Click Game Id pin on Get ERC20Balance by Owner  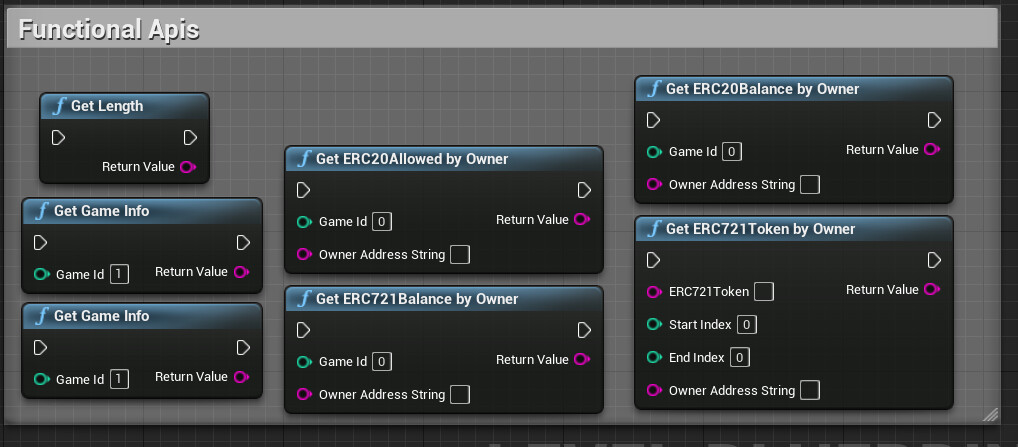click(654, 152)
